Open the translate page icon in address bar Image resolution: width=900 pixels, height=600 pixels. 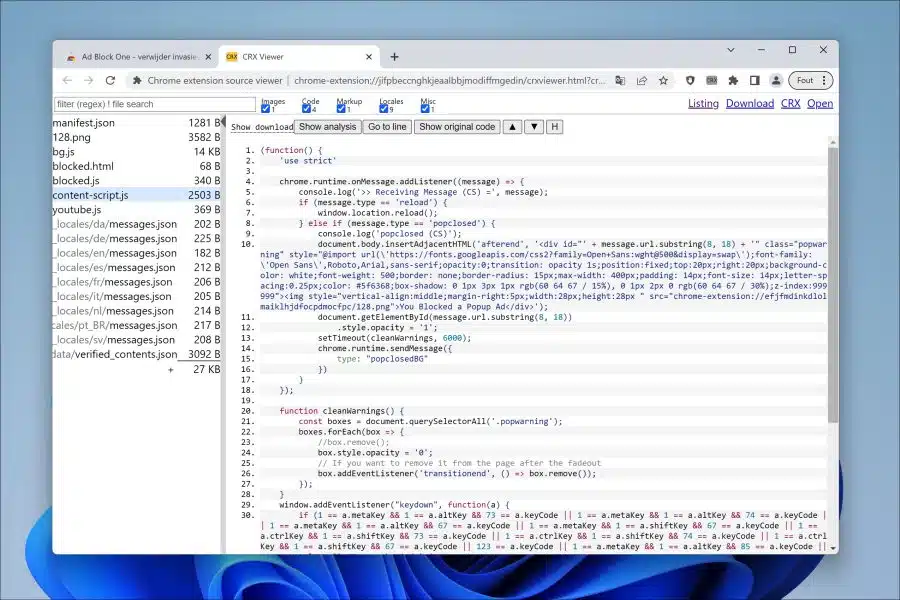tap(620, 80)
